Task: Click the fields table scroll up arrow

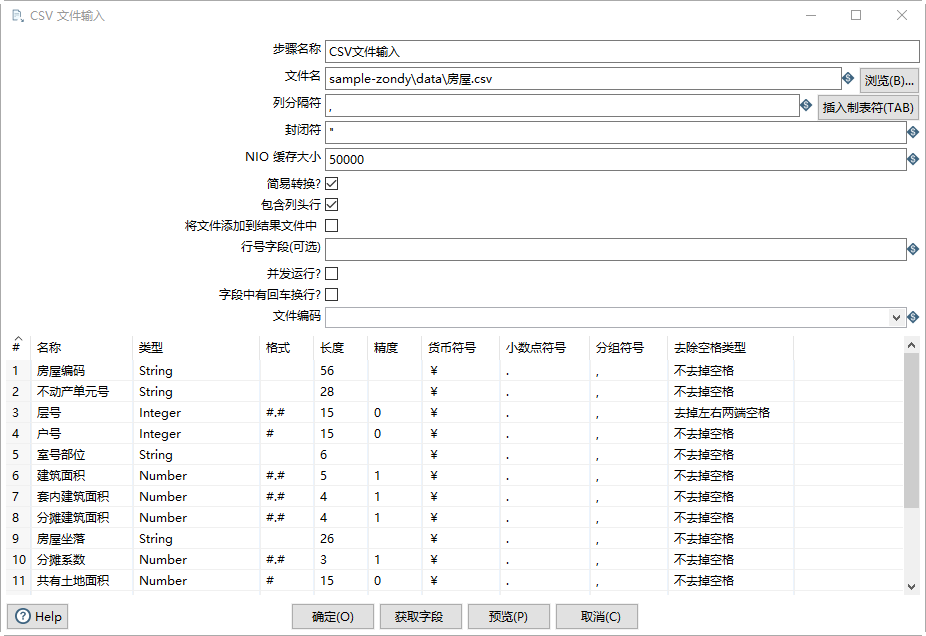Action: (x=911, y=345)
